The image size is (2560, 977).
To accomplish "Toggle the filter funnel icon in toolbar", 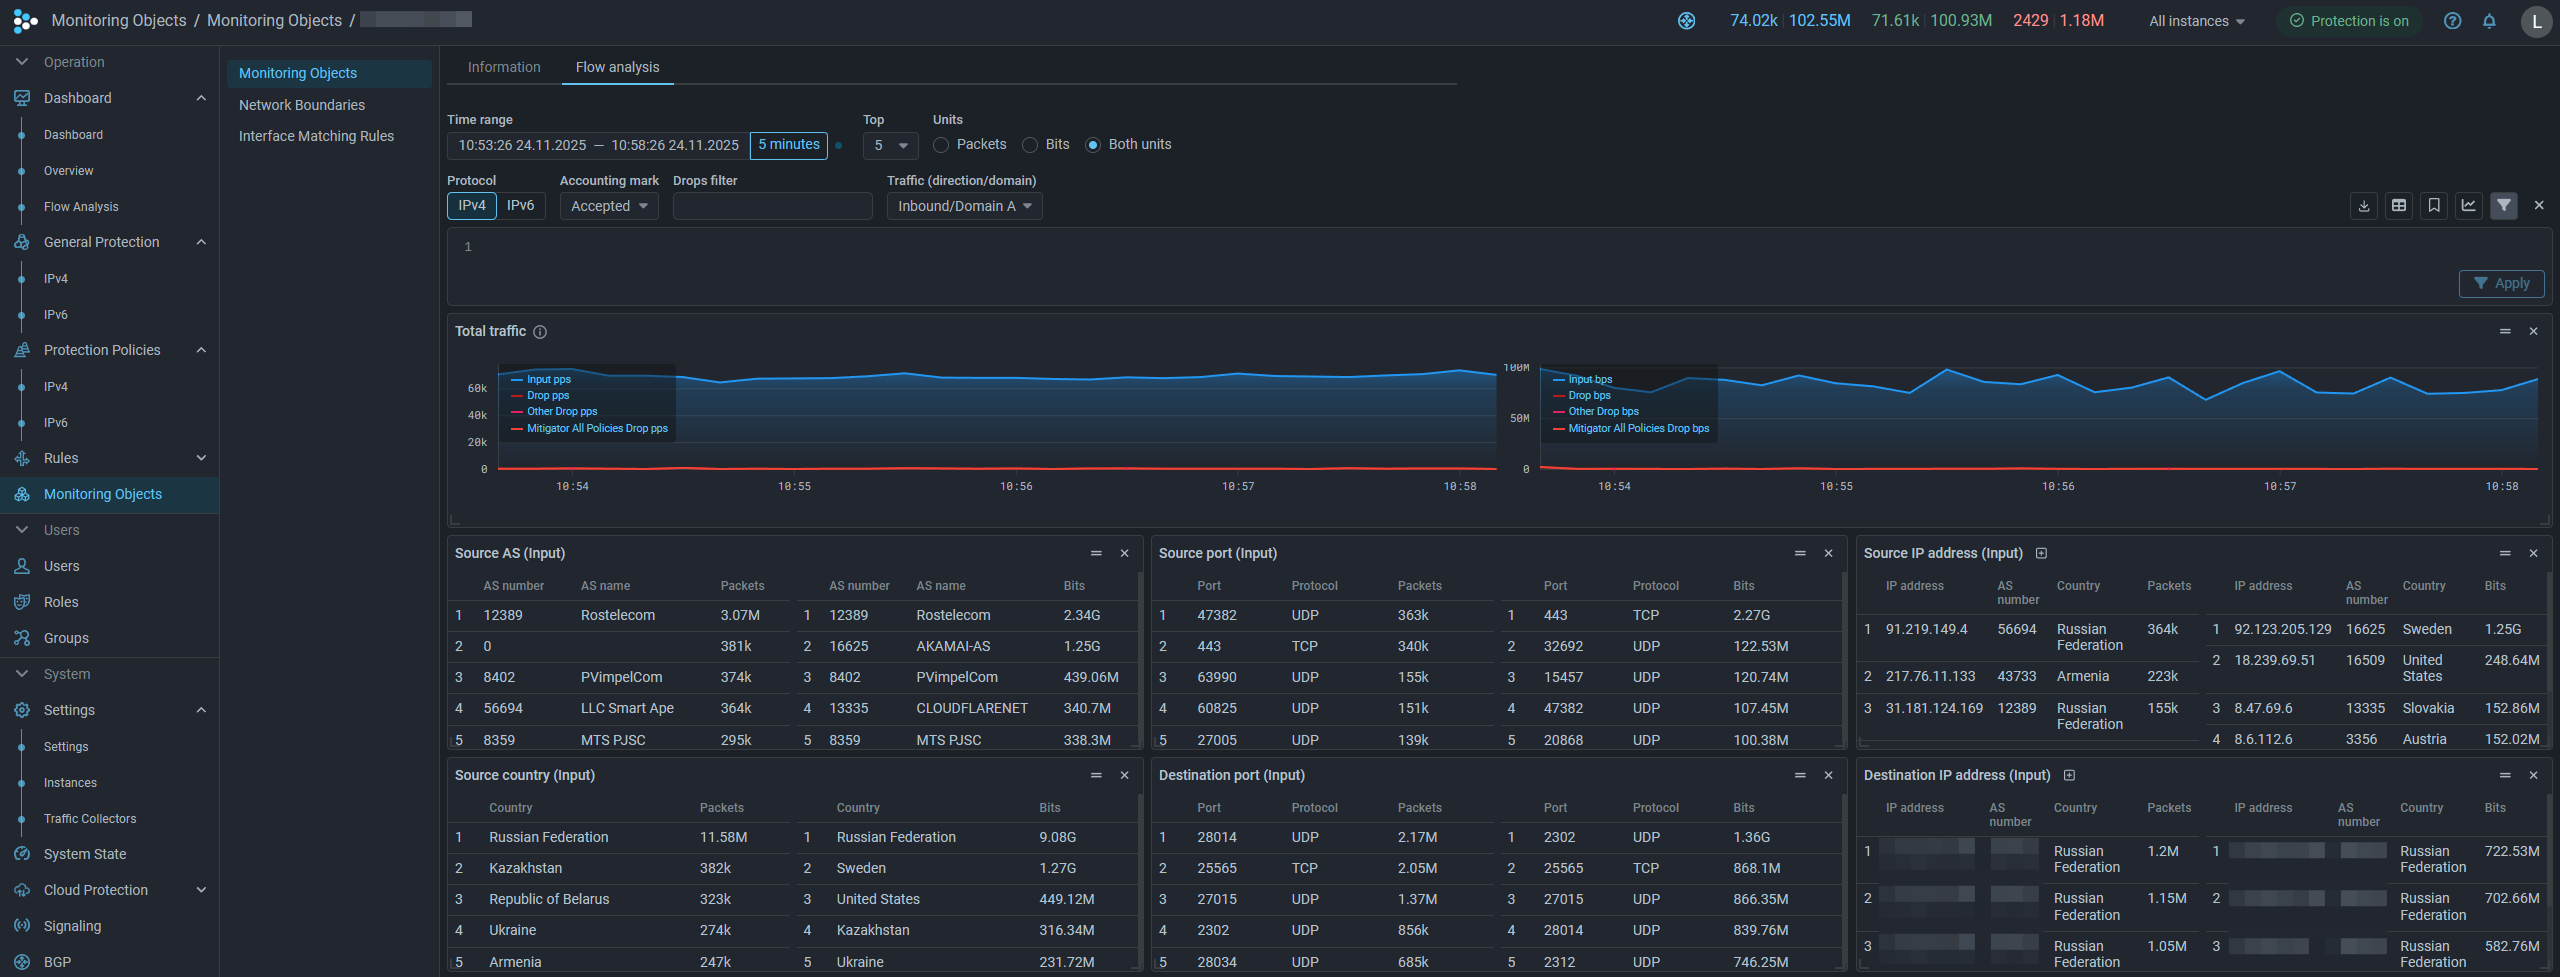I will pos(2503,206).
